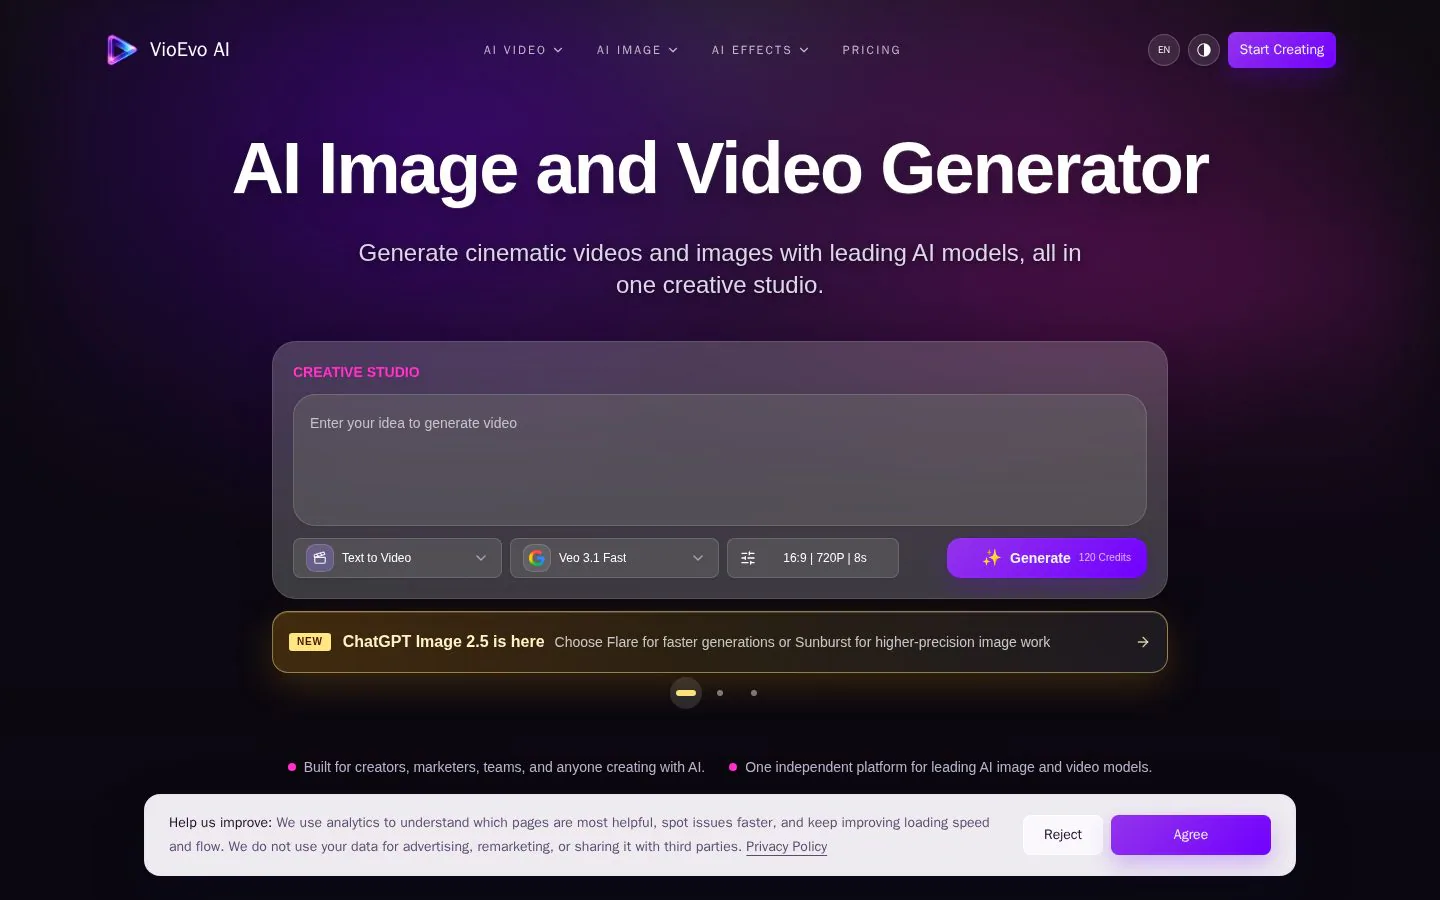
Task: Click the Start Creating button
Action: 1282,50
